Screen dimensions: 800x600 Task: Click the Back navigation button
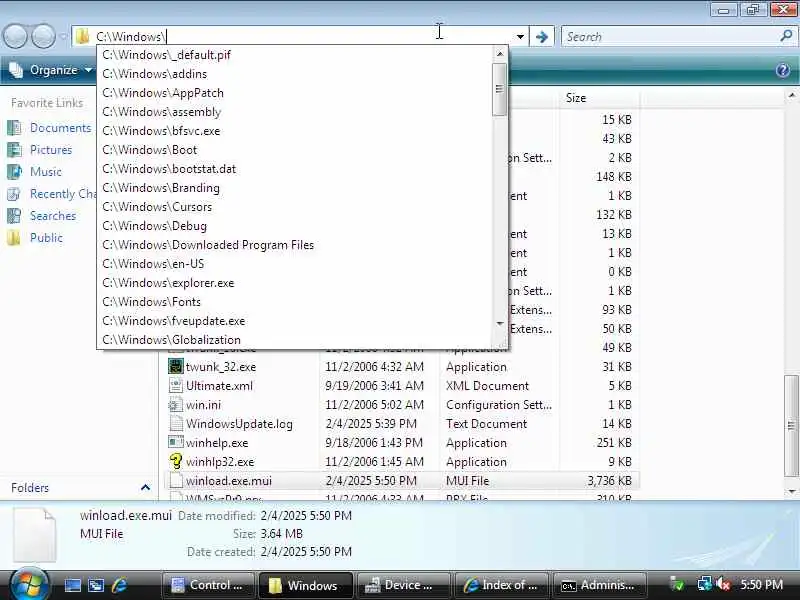click(16, 36)
